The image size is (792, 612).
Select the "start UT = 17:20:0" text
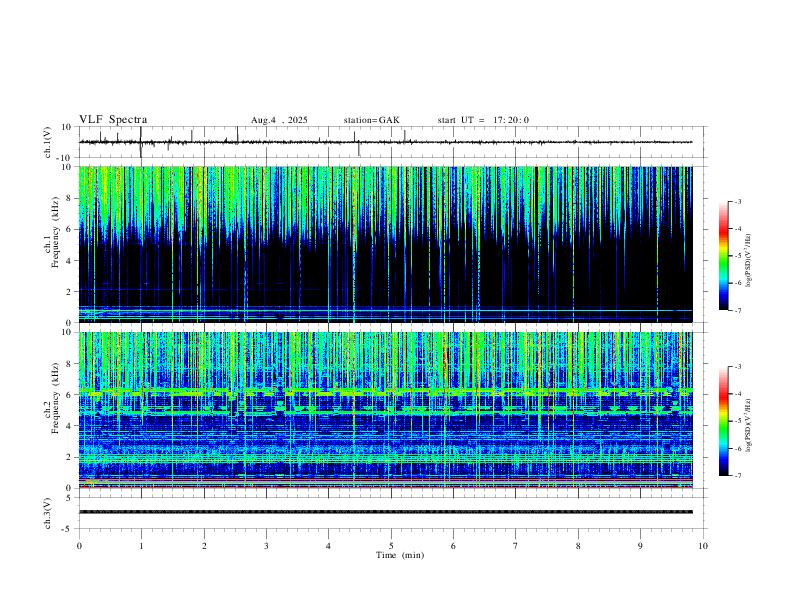pos(483,120)
